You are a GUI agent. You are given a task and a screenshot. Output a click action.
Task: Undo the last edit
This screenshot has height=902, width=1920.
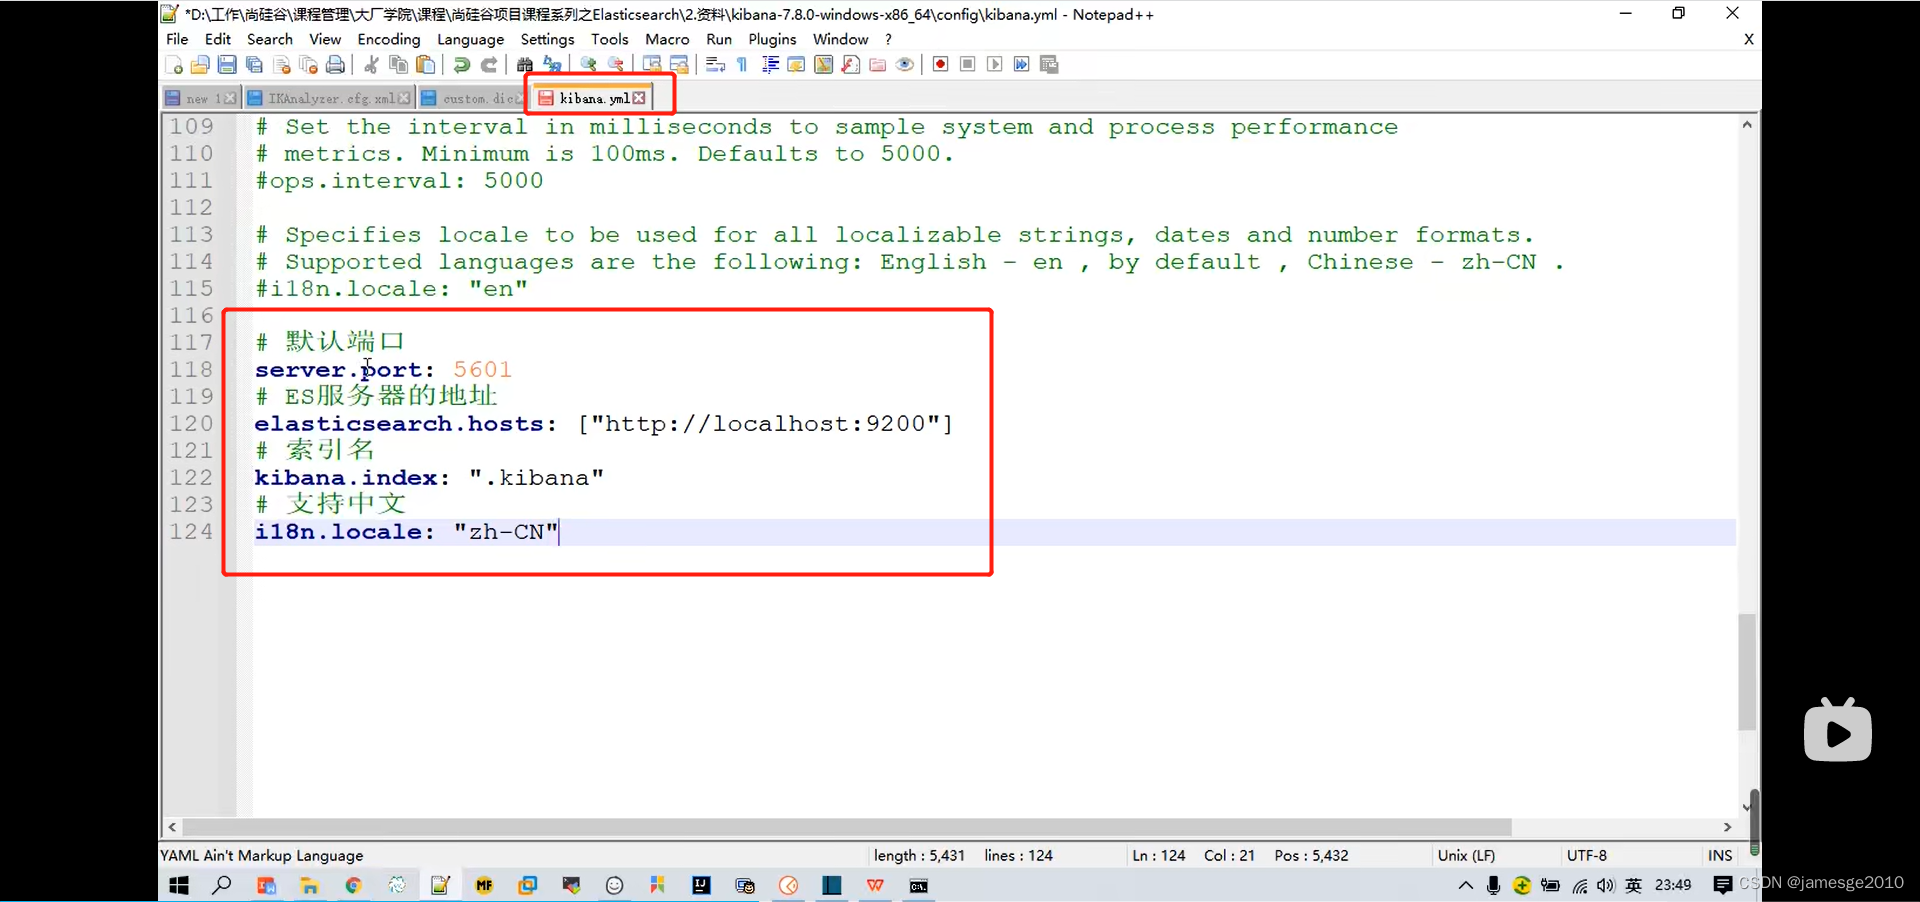(x=461, y=65)
